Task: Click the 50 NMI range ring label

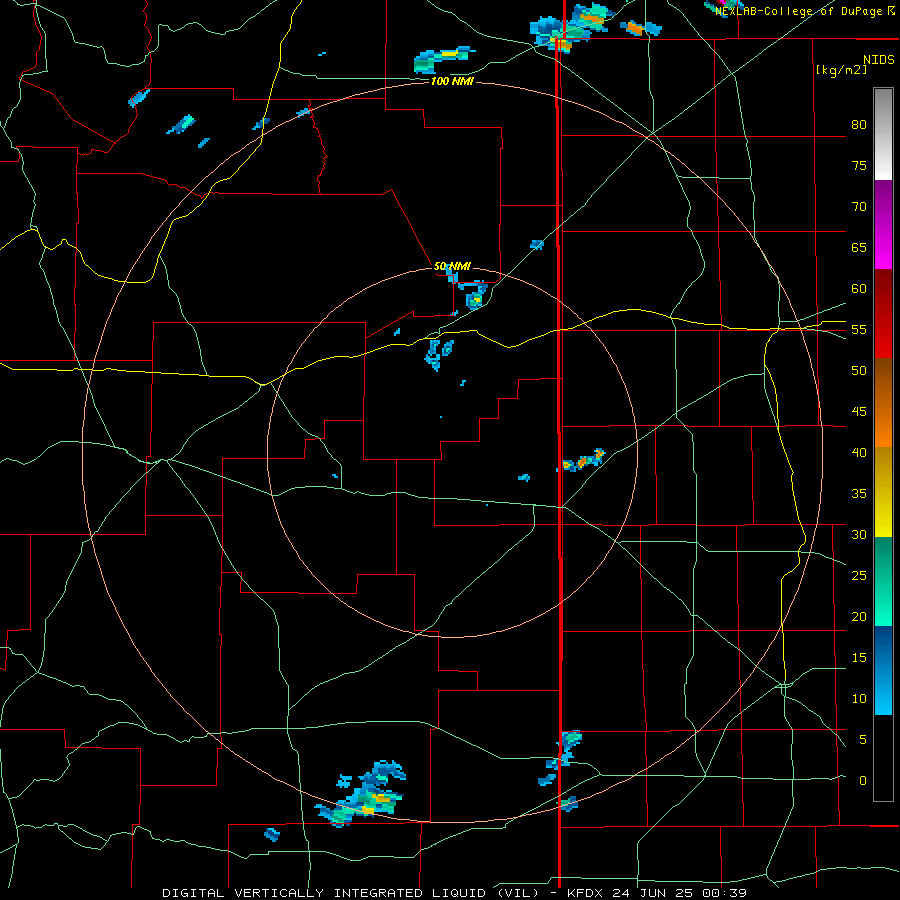Action: (452, 266)
